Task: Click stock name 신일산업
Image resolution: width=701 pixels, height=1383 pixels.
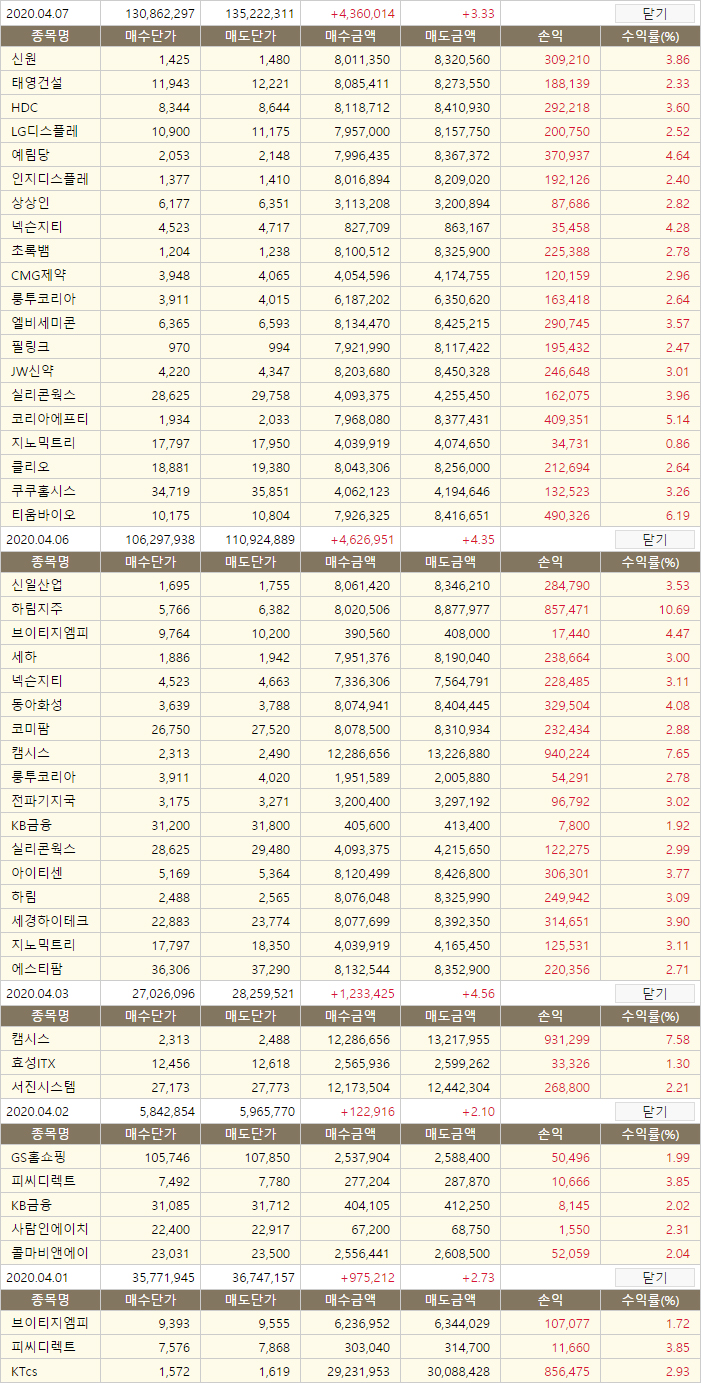Action: 36,585
